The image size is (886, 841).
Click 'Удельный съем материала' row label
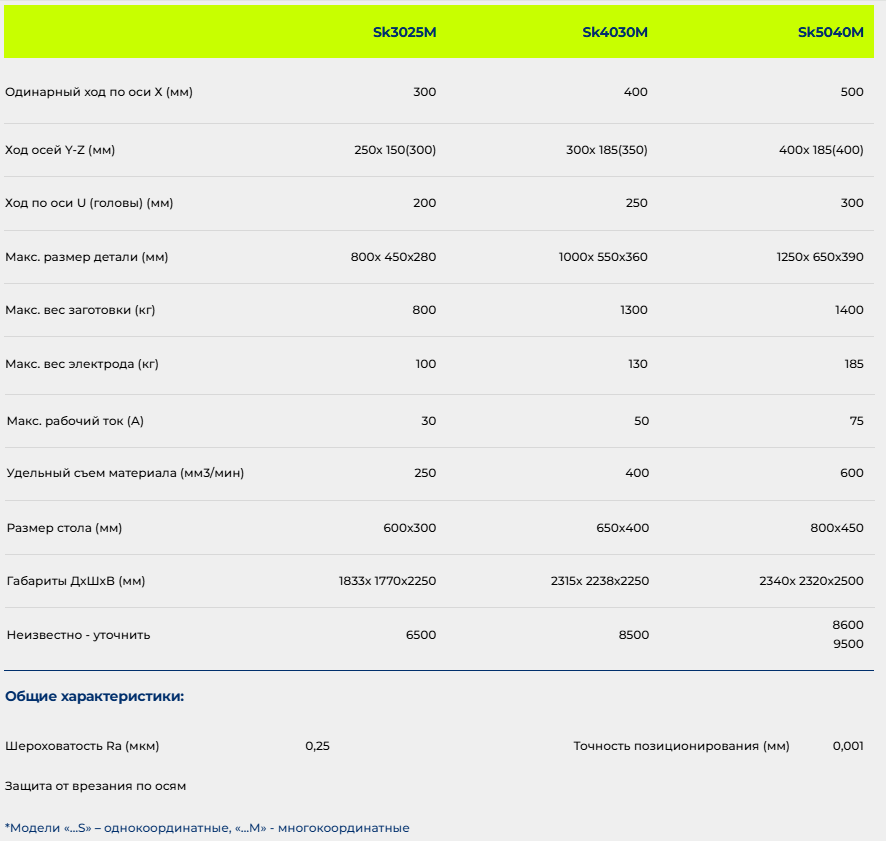pyautogui.click(x=125, y=473)
